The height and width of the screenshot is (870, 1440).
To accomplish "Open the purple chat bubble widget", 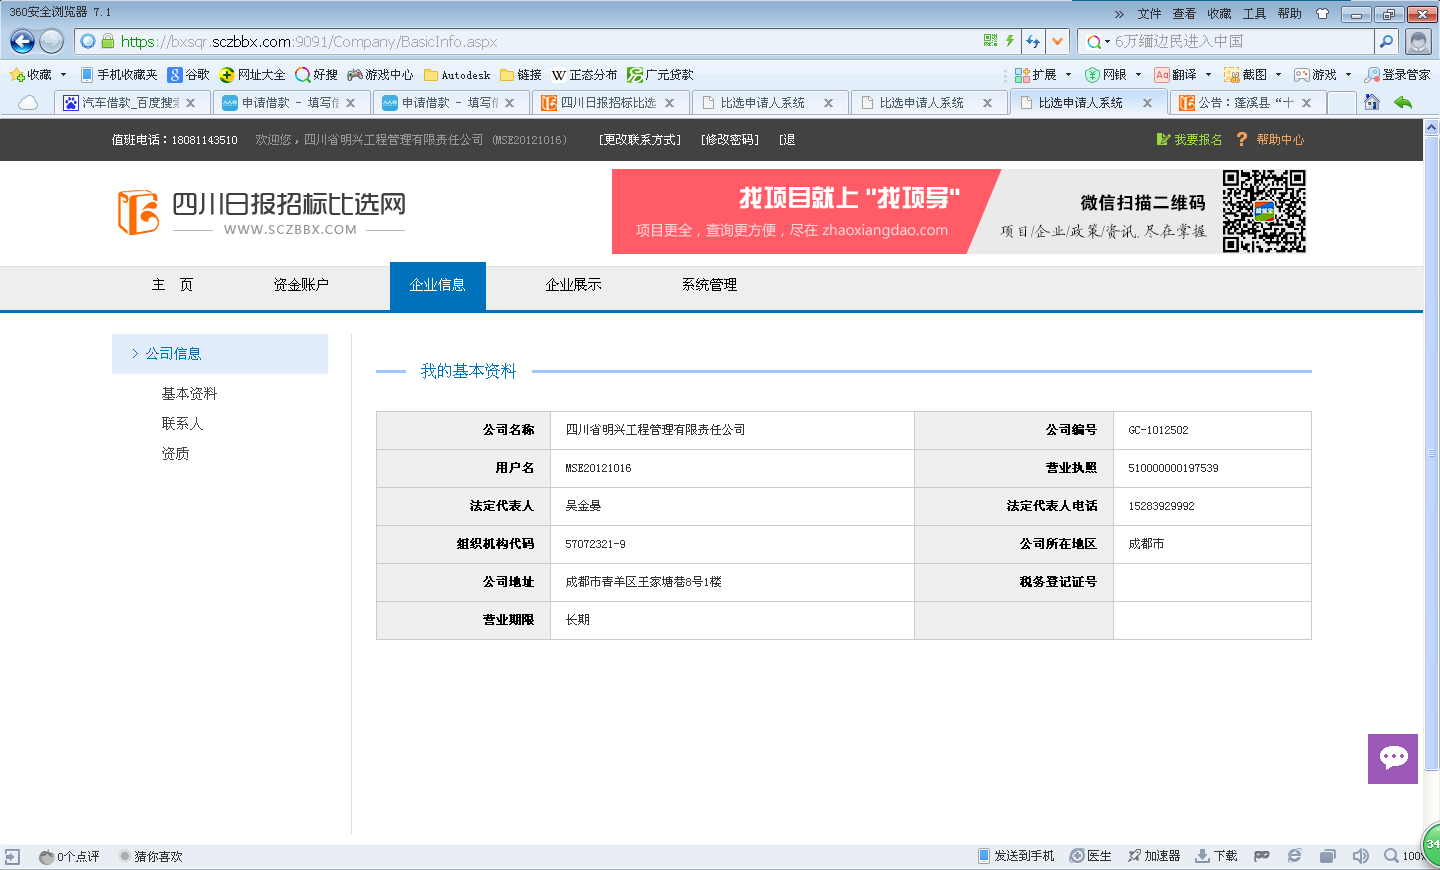I will [1393, 758].
